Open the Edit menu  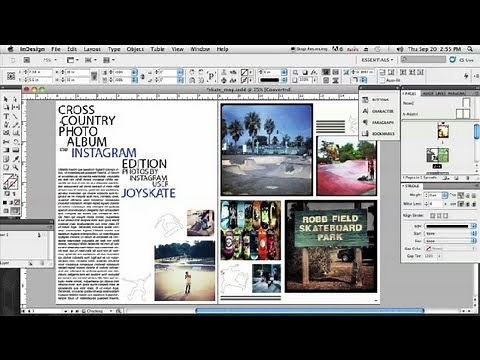[72, 49]
